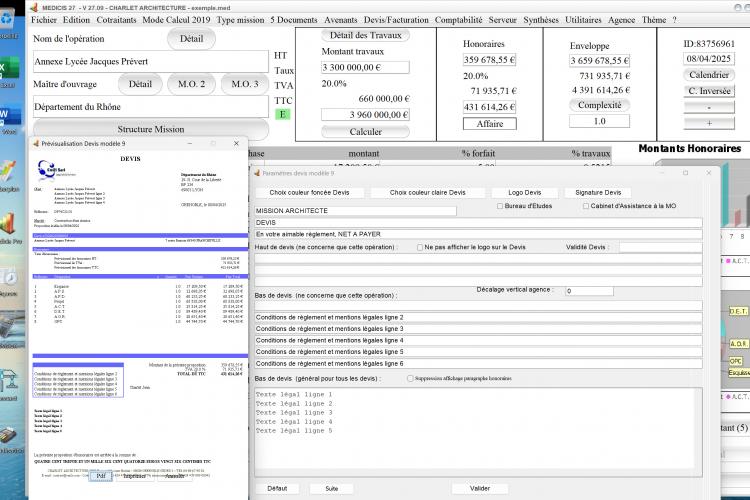Click the Valider button
750x500 pixels.
pyautogui.click(x=480, y=489)
